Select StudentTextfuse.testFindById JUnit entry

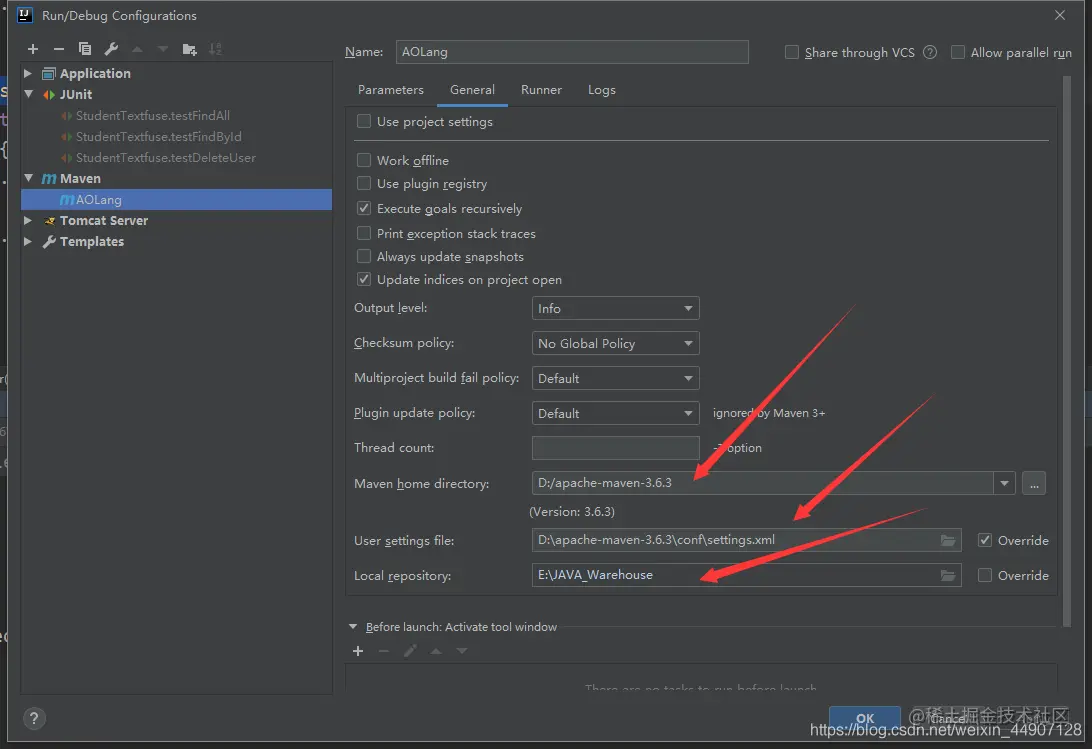[x=159, y=137]
